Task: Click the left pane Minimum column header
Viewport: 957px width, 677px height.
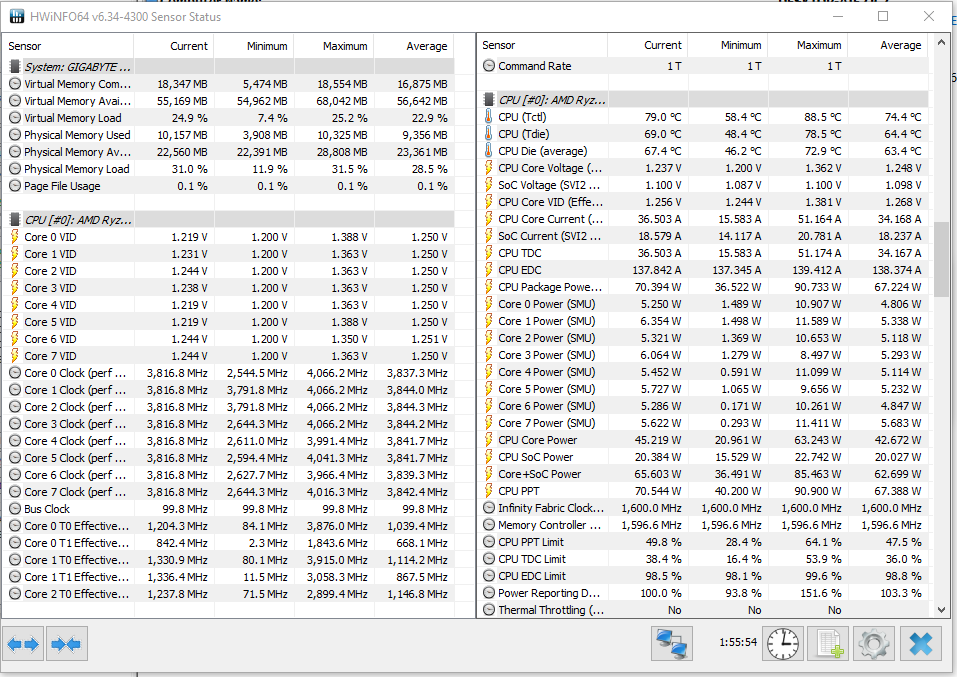Action: click(254, 46)
